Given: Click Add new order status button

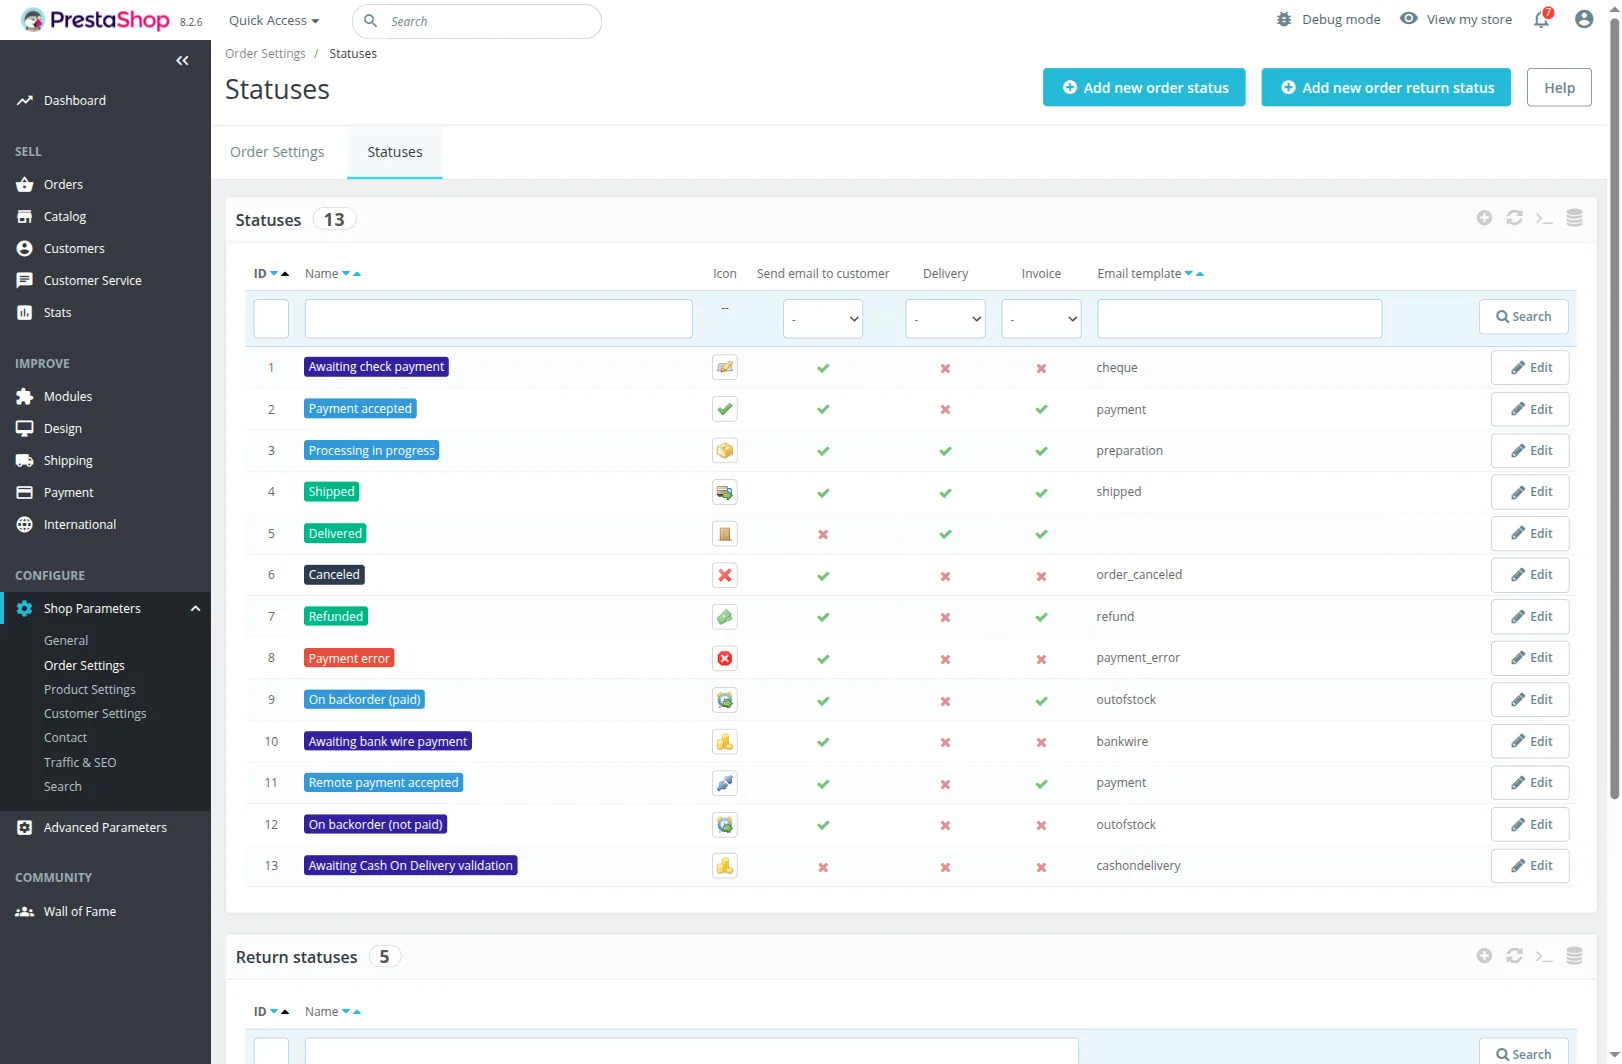Looking at the screenshot, I should click(x=1144, y=87).
